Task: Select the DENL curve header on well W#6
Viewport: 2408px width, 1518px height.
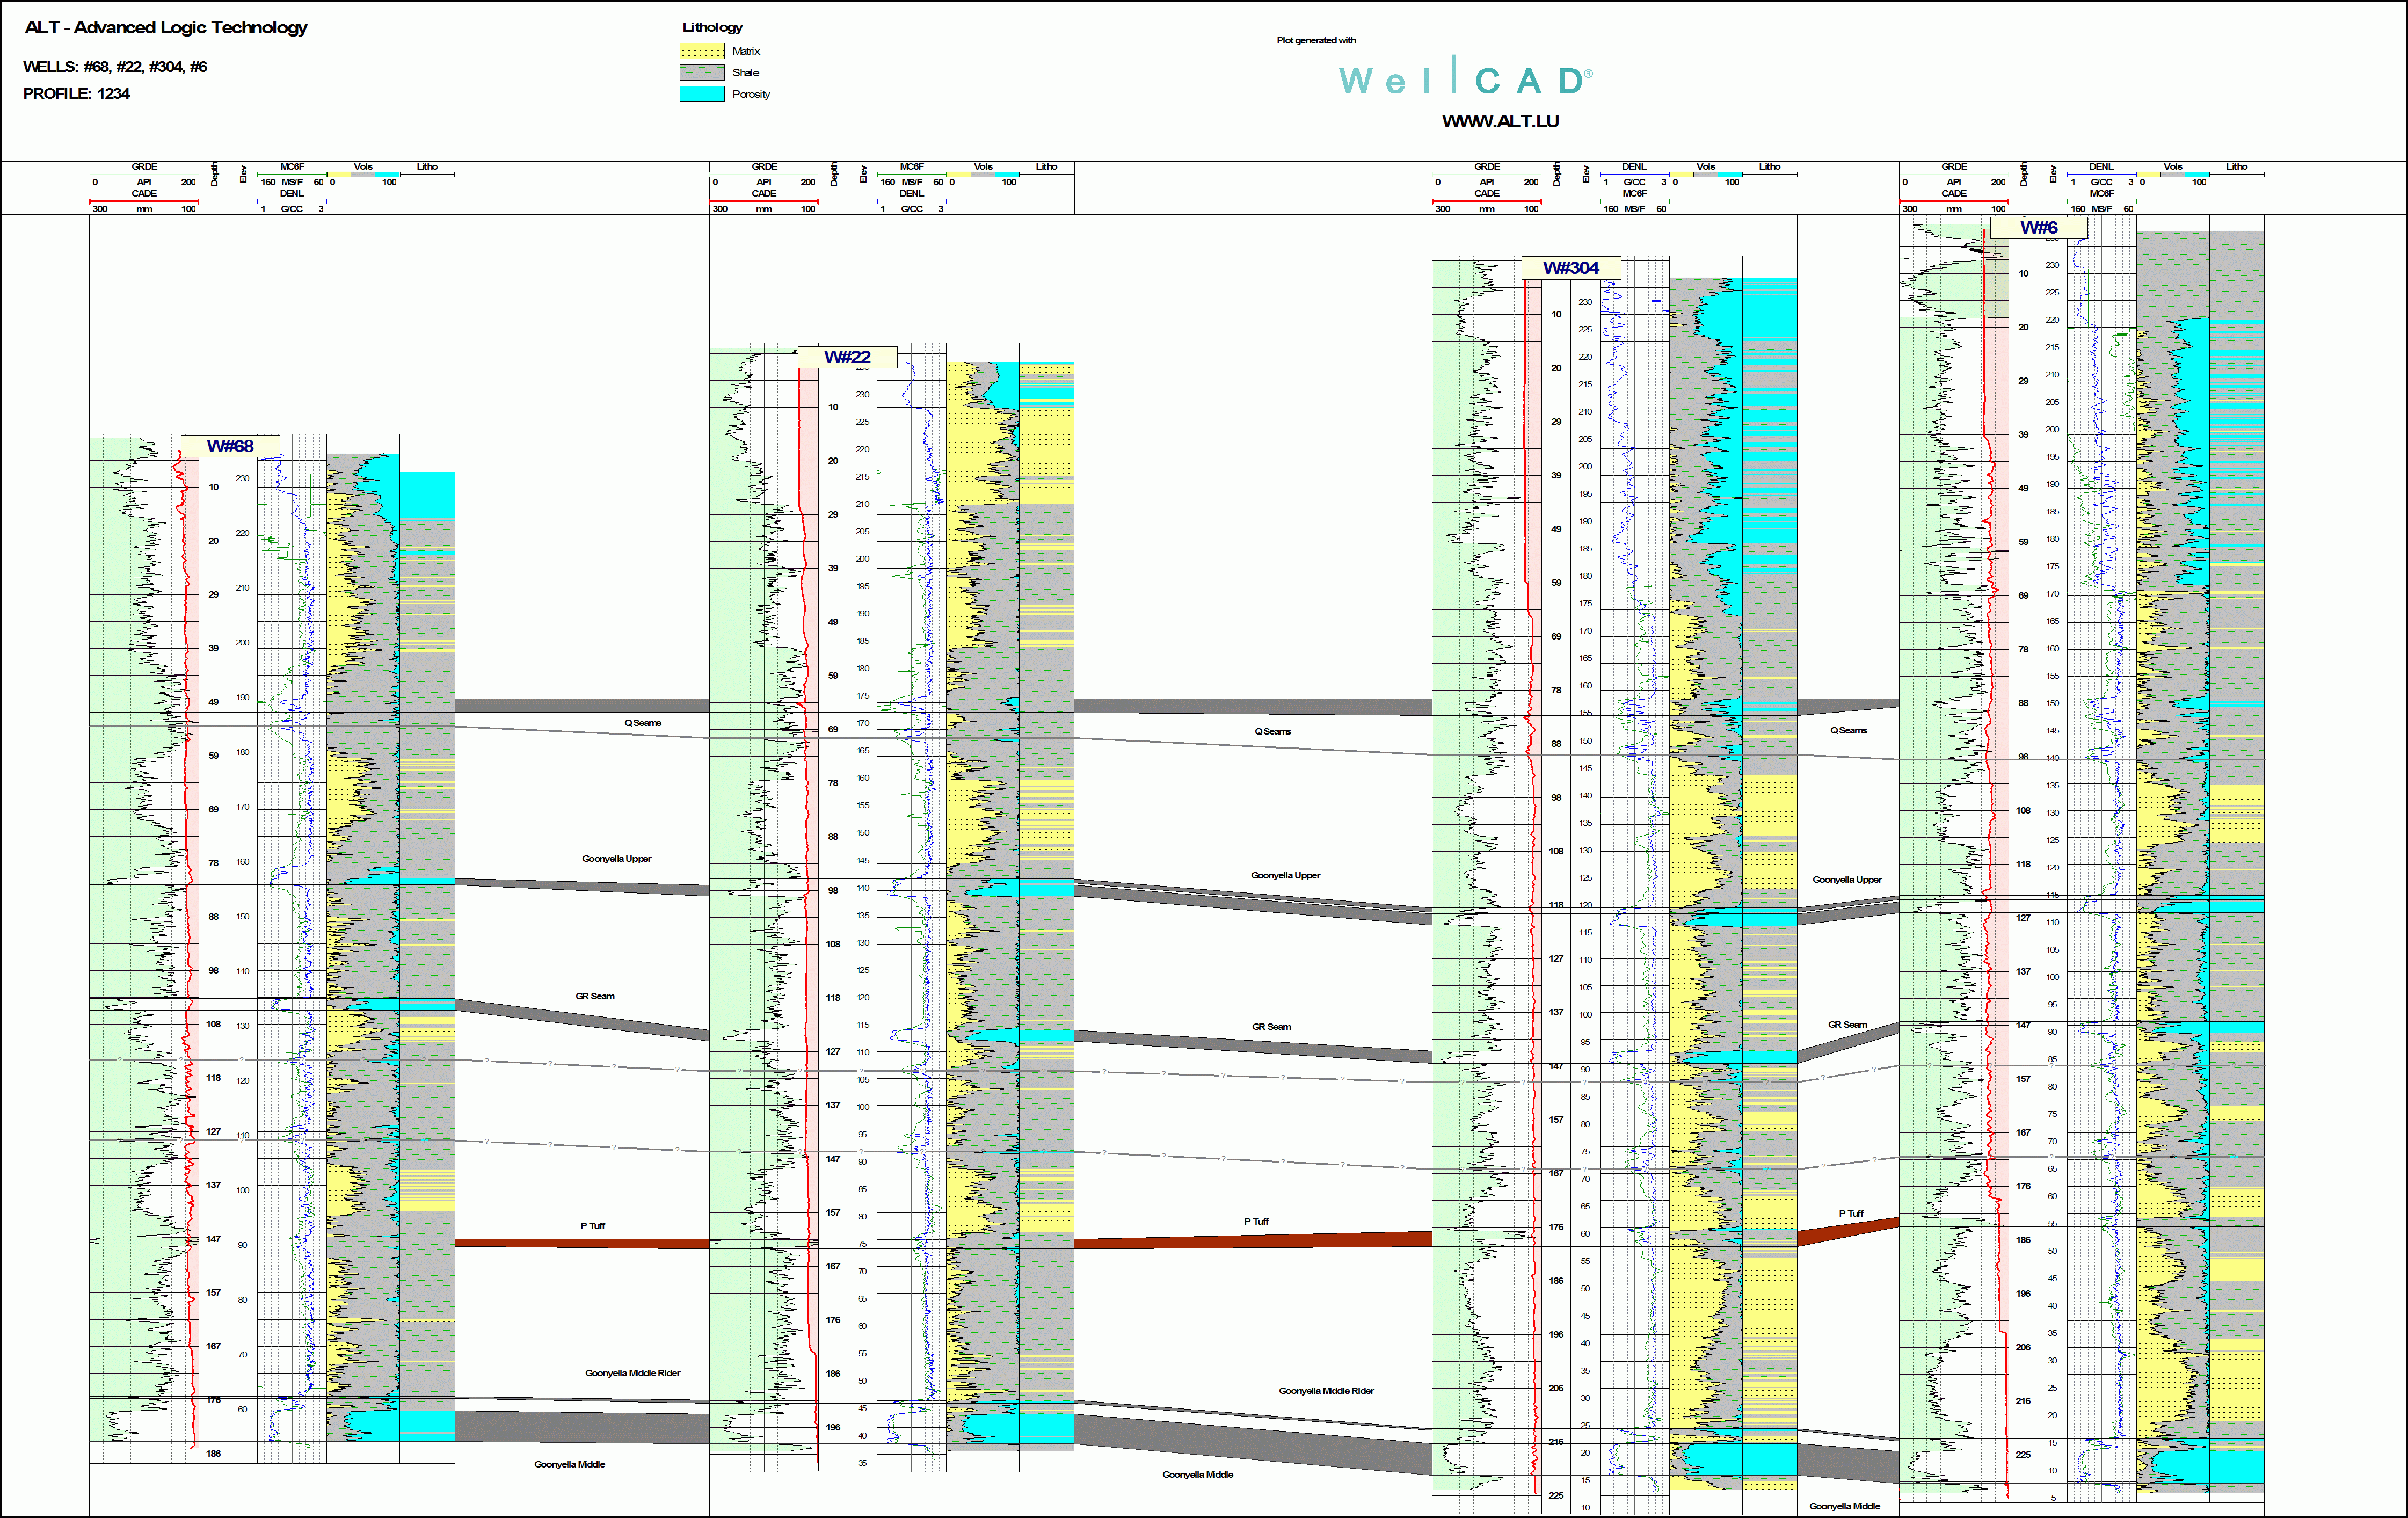Action: click(x=2101, y=166)
